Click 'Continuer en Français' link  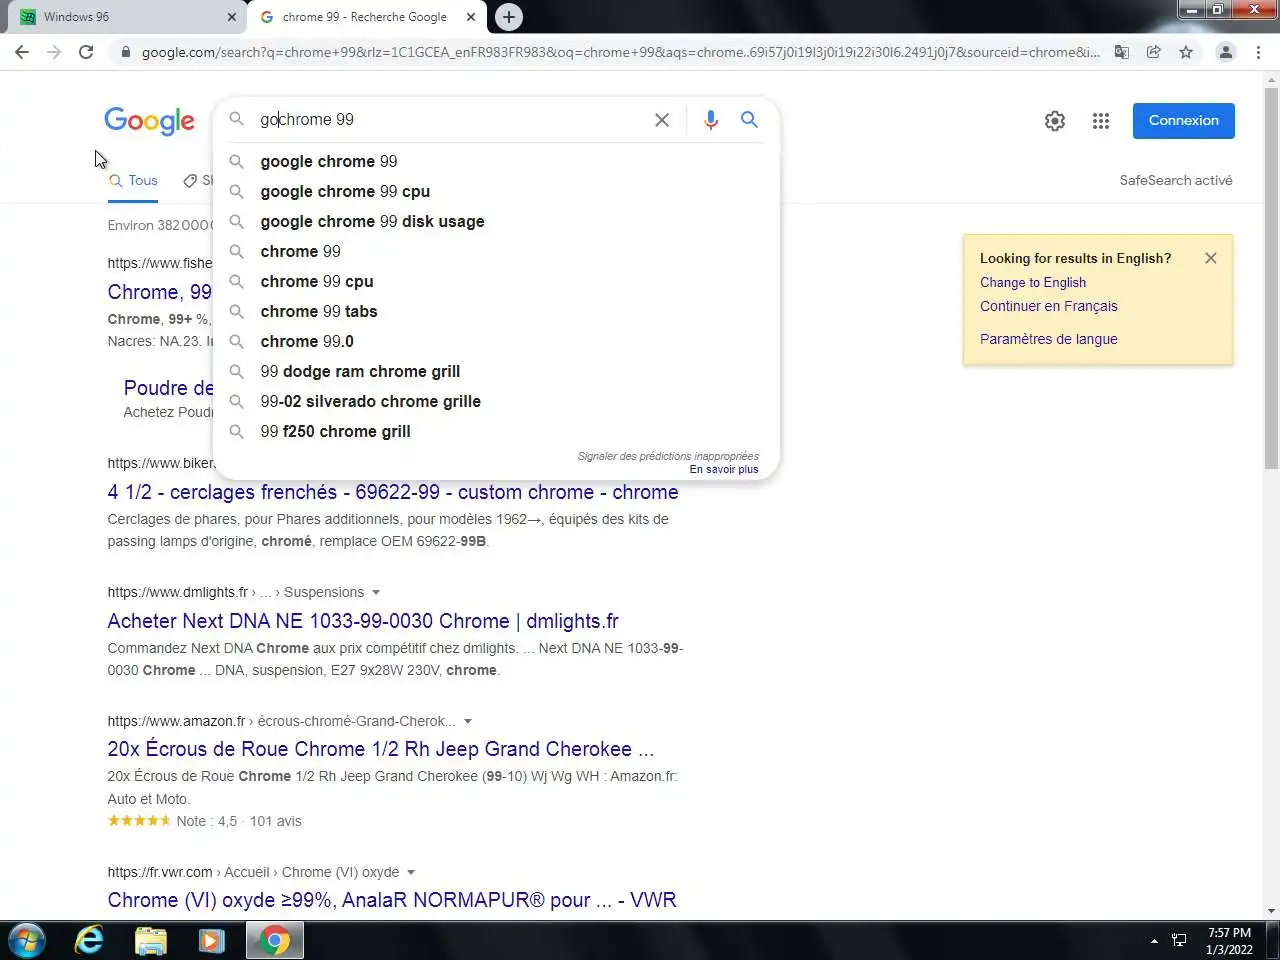pyautogui.click(x=1049, y=307)
